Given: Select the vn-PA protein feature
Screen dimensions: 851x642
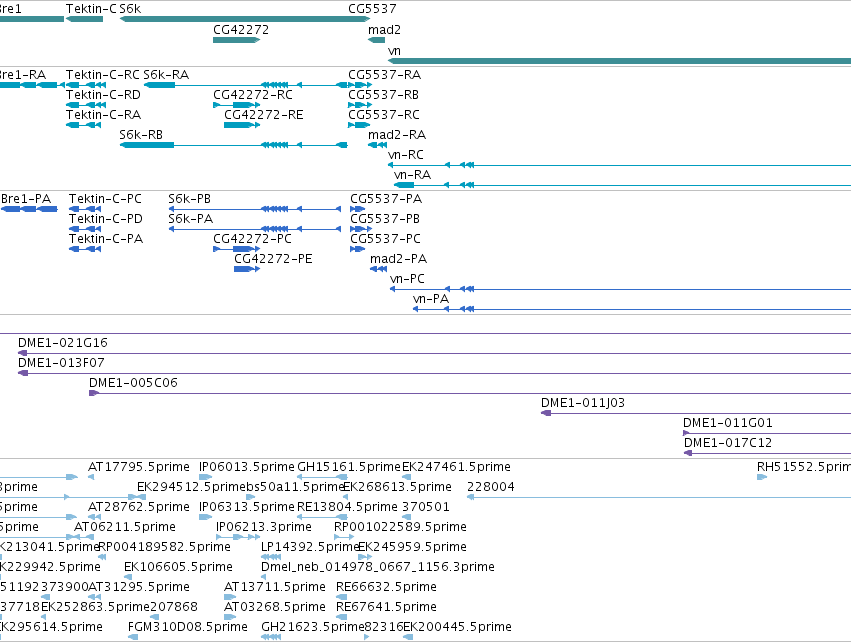Looking at the screenshot, I should (632, 309).
